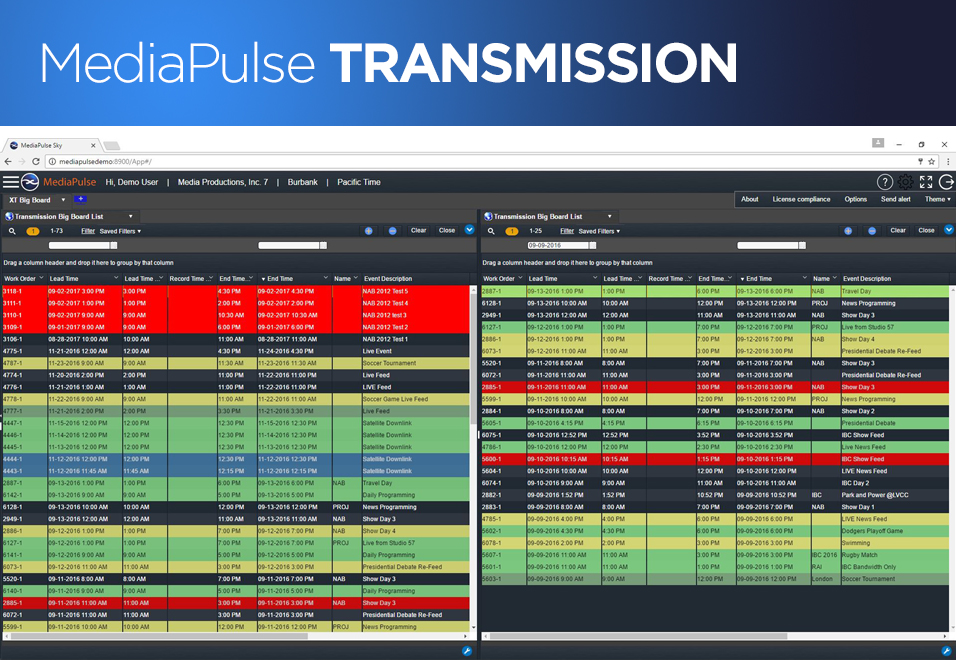Go back with the browser back arrow

tap(8, 161)
